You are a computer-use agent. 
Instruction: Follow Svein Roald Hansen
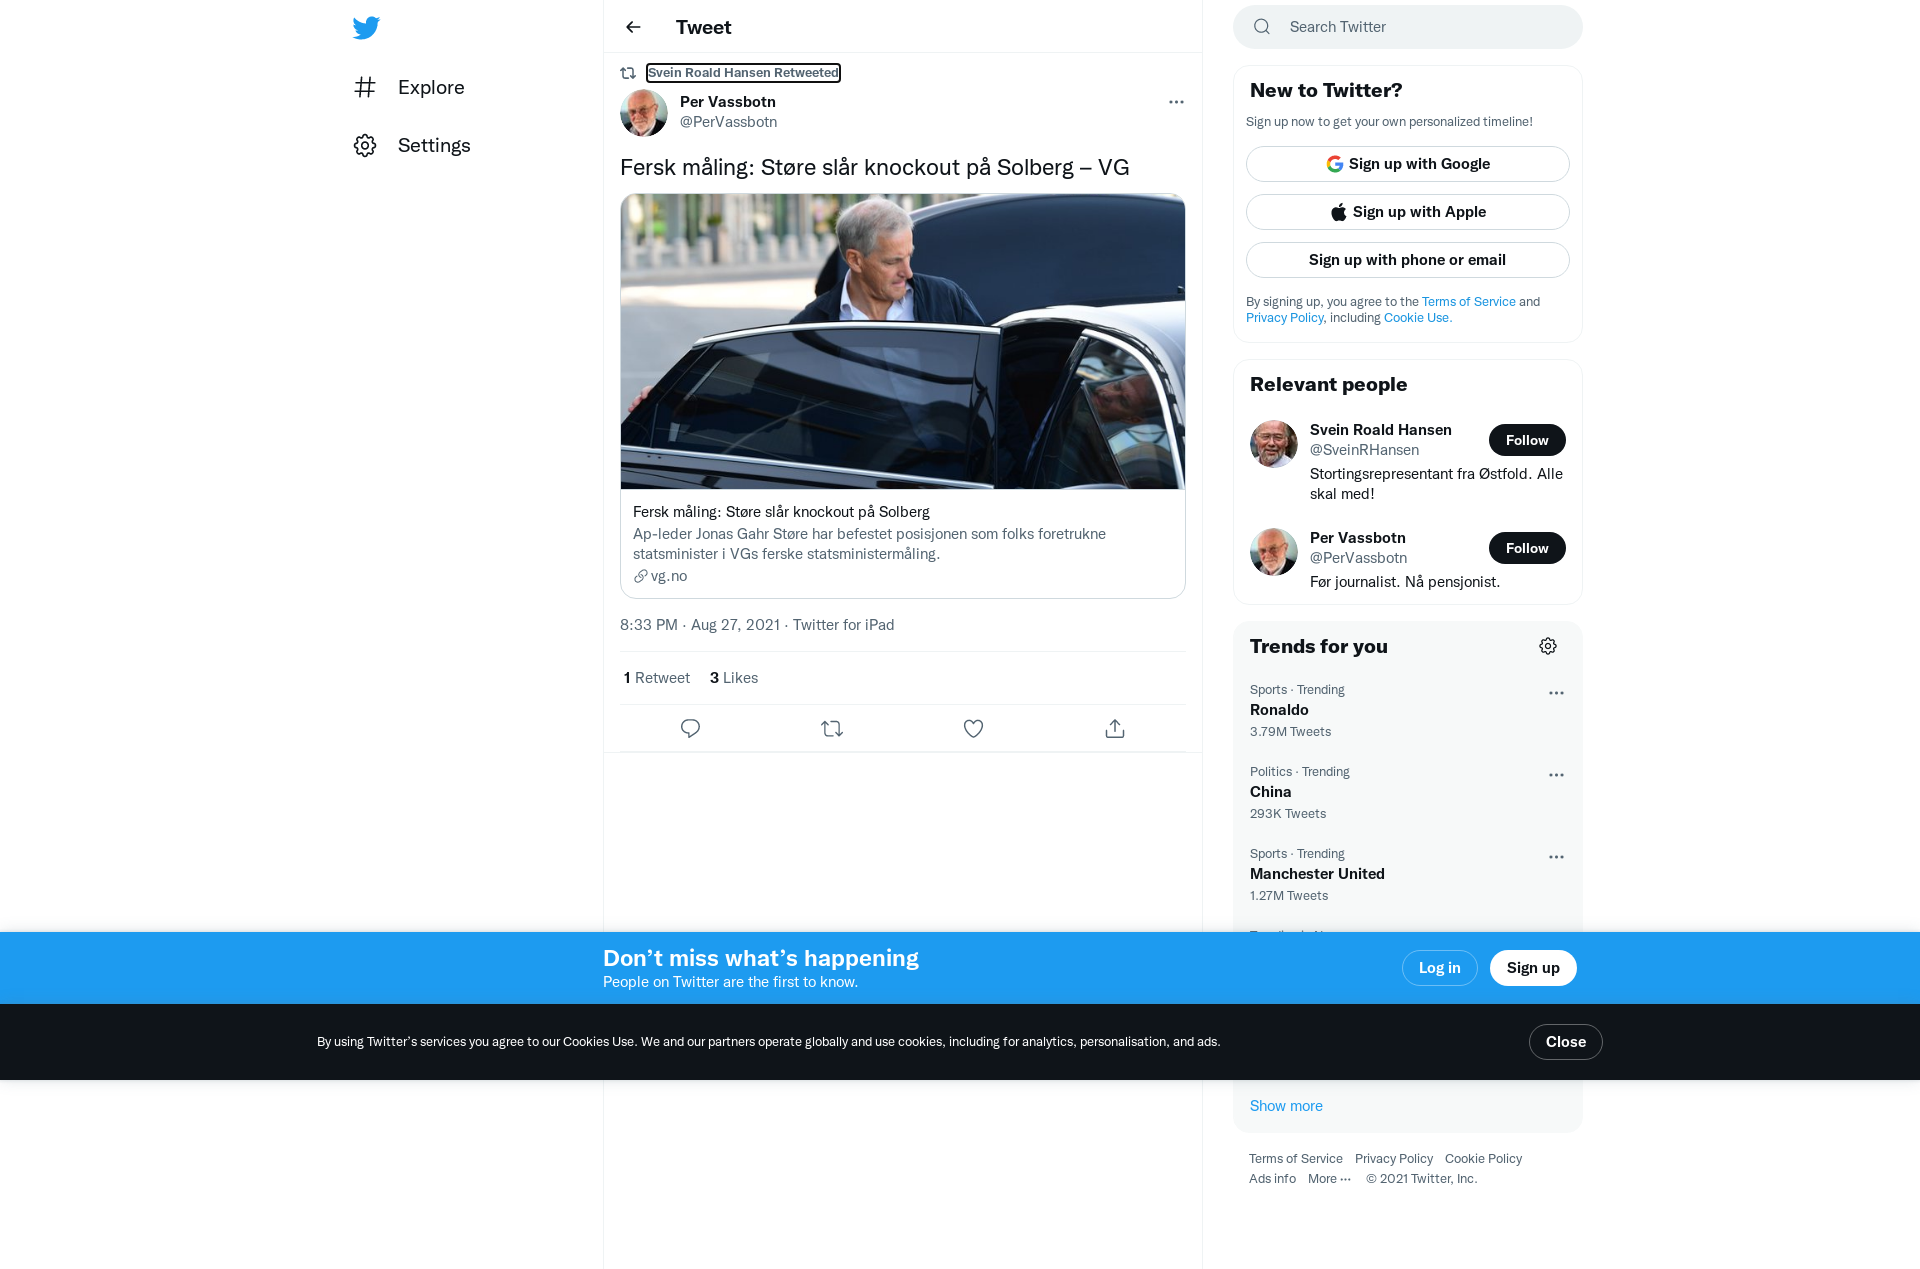point(1527,440)
